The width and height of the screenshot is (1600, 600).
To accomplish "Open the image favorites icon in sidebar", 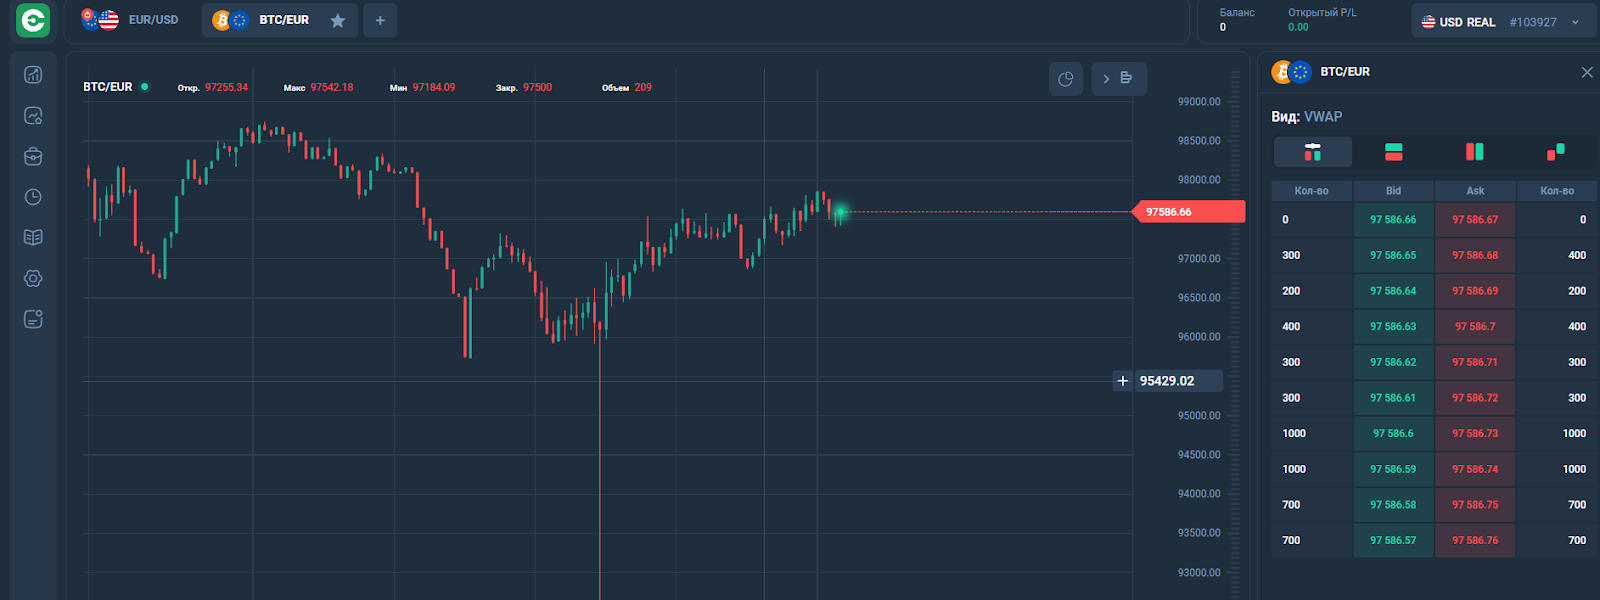I will (33, 116).
